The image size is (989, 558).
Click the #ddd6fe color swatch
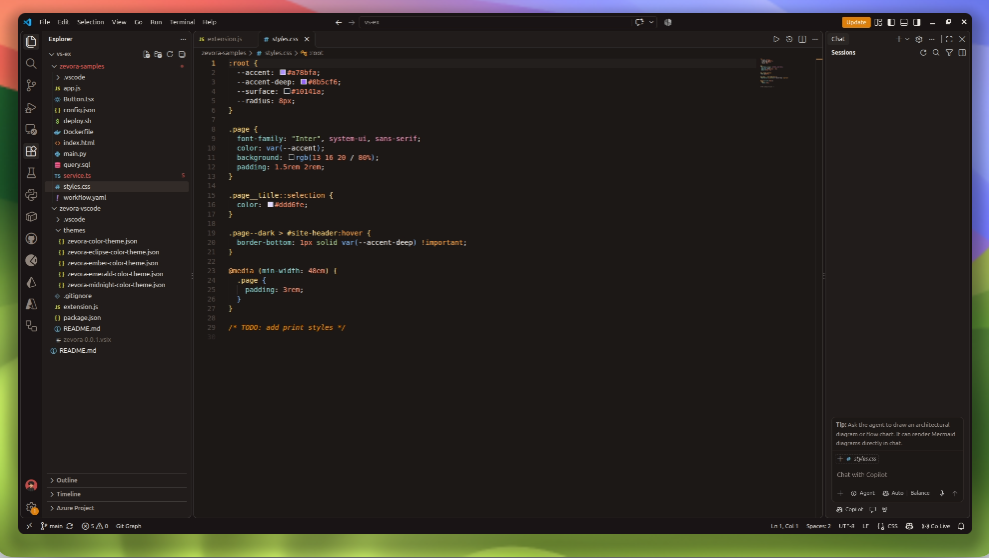point(270,205)
